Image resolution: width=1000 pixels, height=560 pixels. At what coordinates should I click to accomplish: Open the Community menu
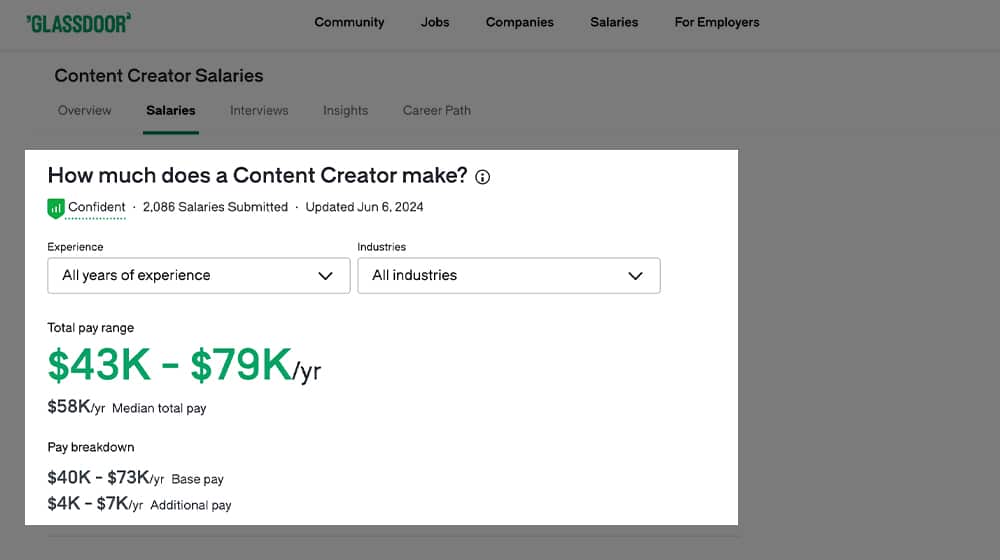(x=349, y=22)
